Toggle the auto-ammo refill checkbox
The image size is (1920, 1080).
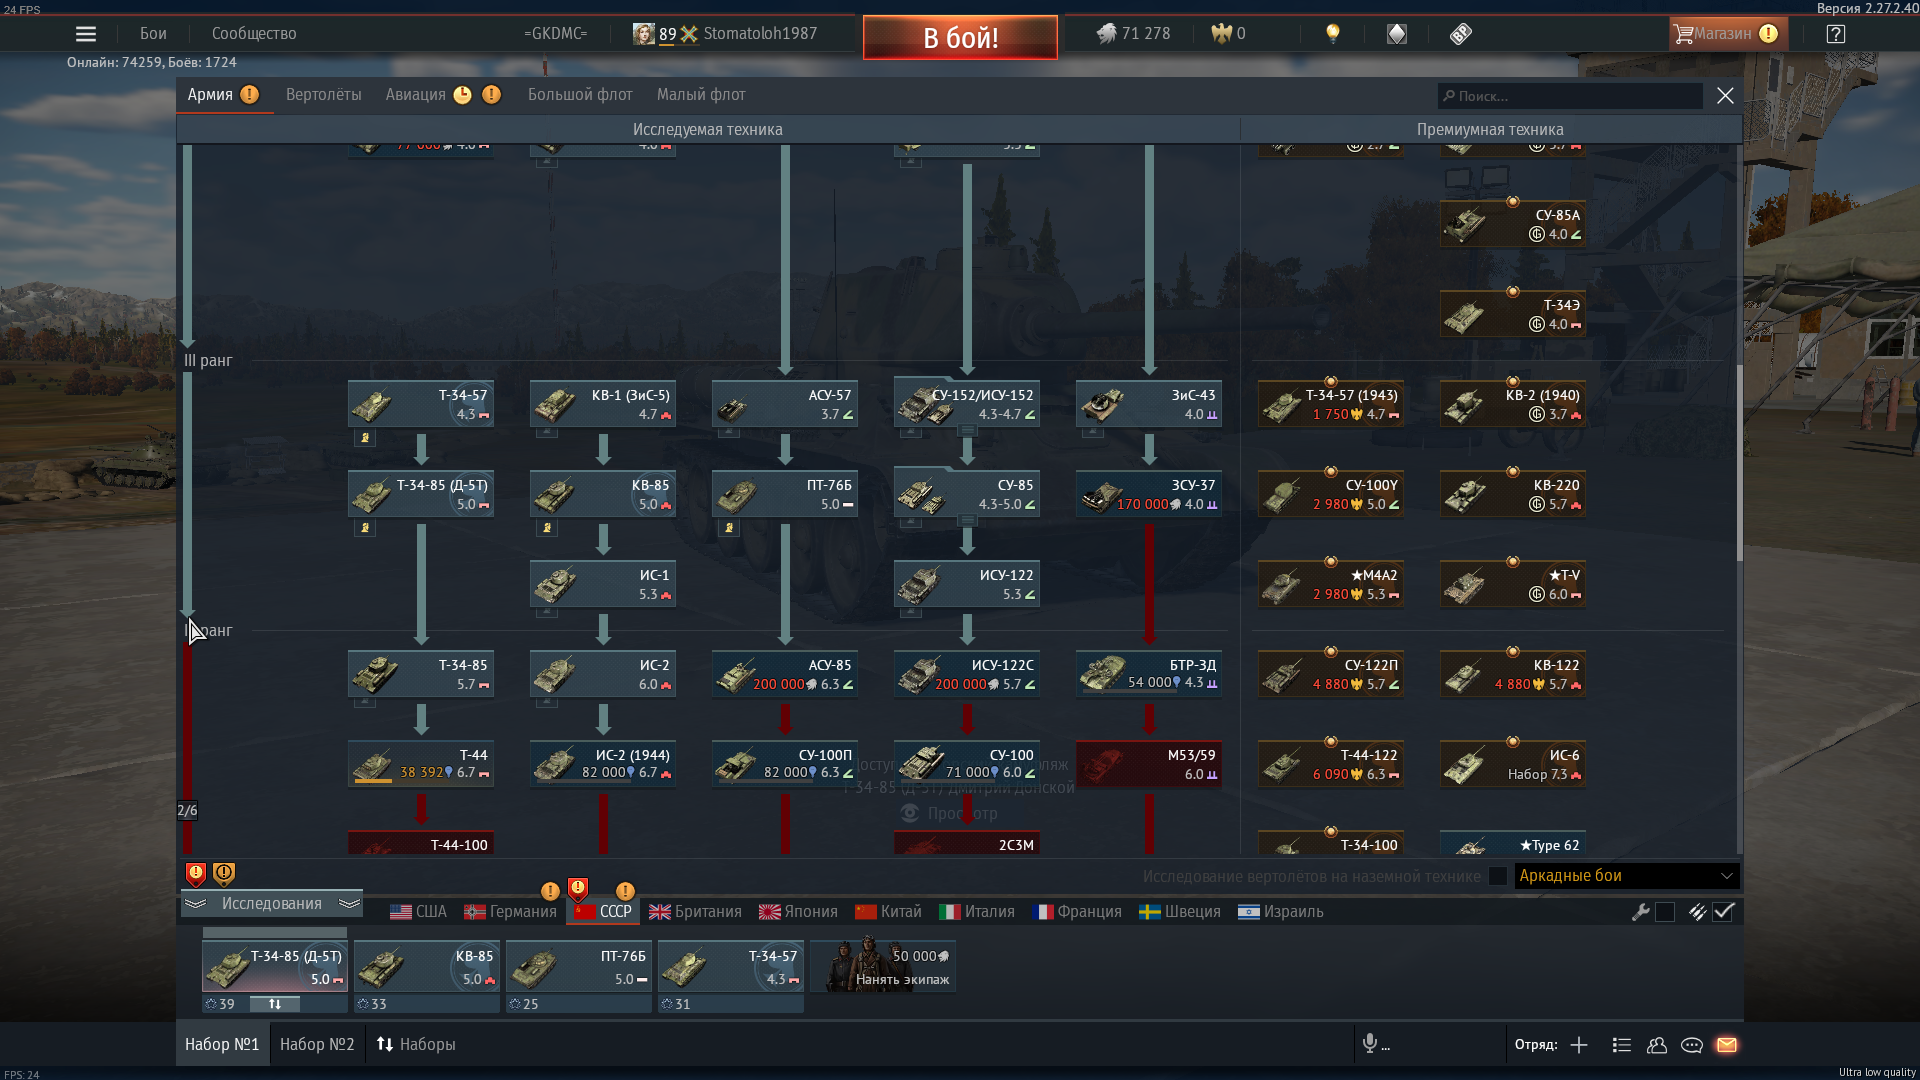tap(1723, 912)
